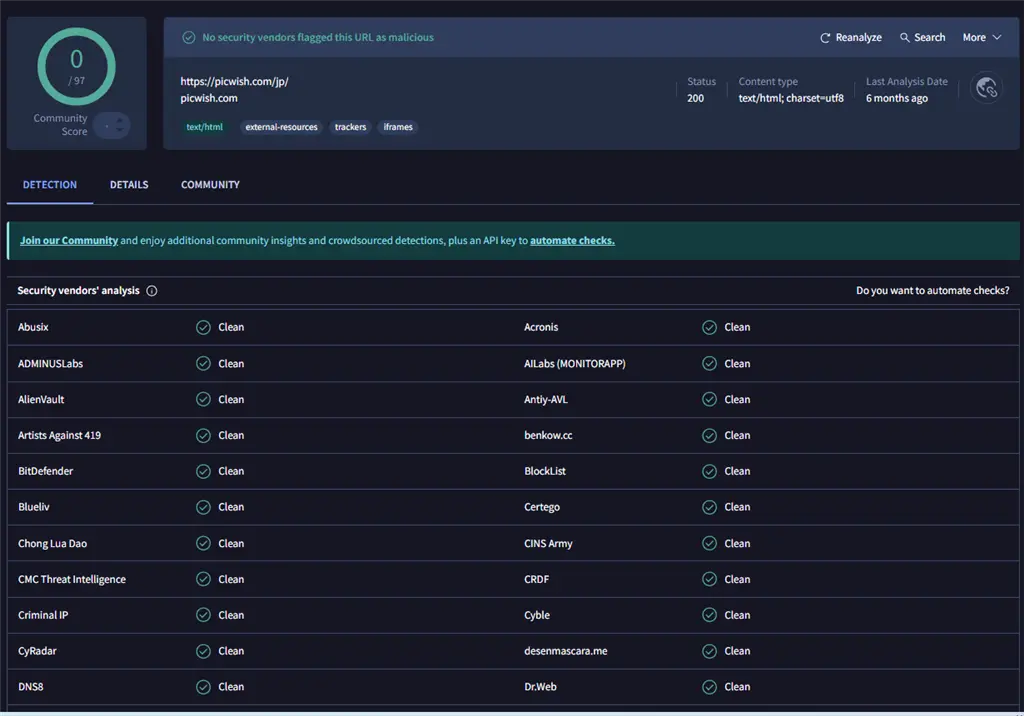Click the detection score circle showing 0/97
1024x716 pixels.
click(76, 66)
